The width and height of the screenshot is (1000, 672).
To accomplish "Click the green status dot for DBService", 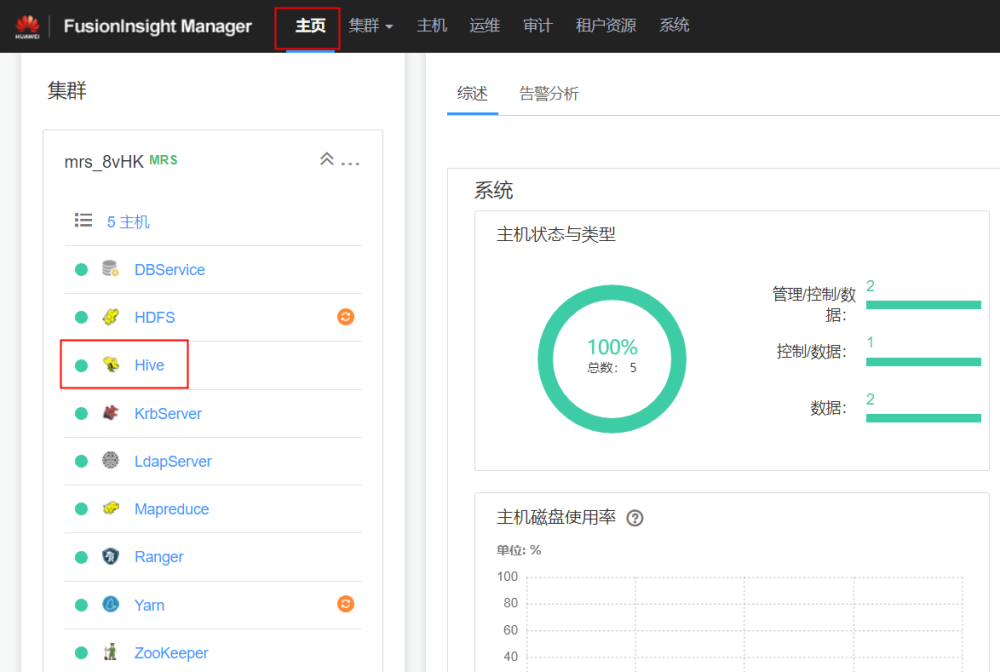I will [x=81, y=270].
